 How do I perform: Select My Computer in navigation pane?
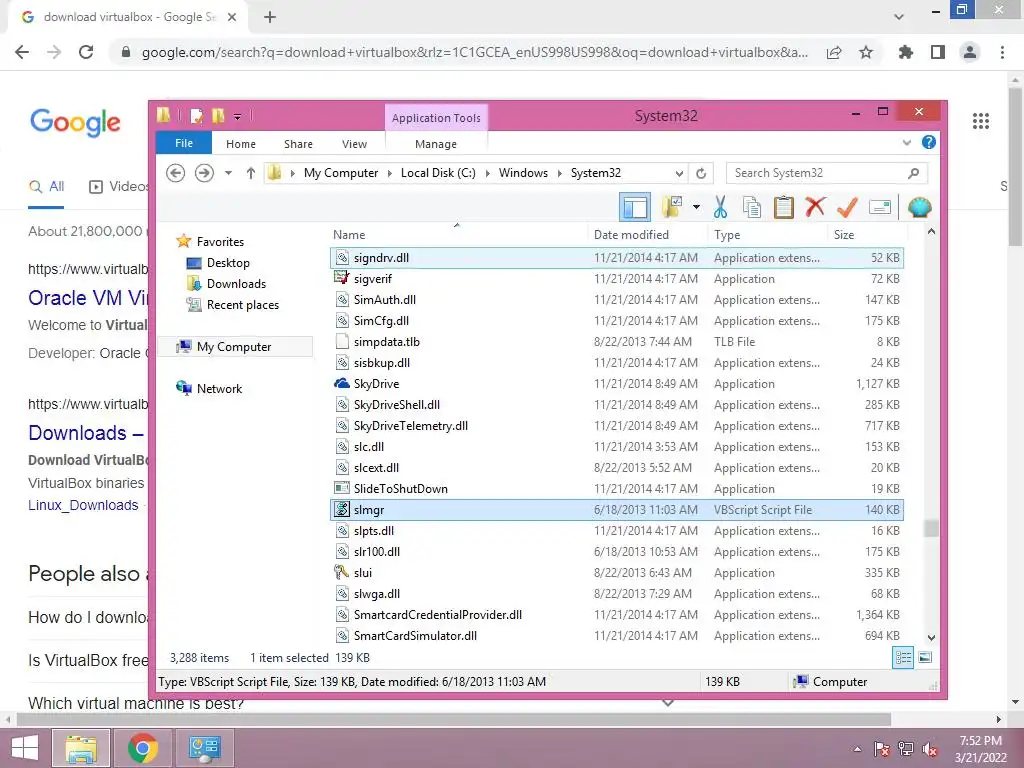234,347
